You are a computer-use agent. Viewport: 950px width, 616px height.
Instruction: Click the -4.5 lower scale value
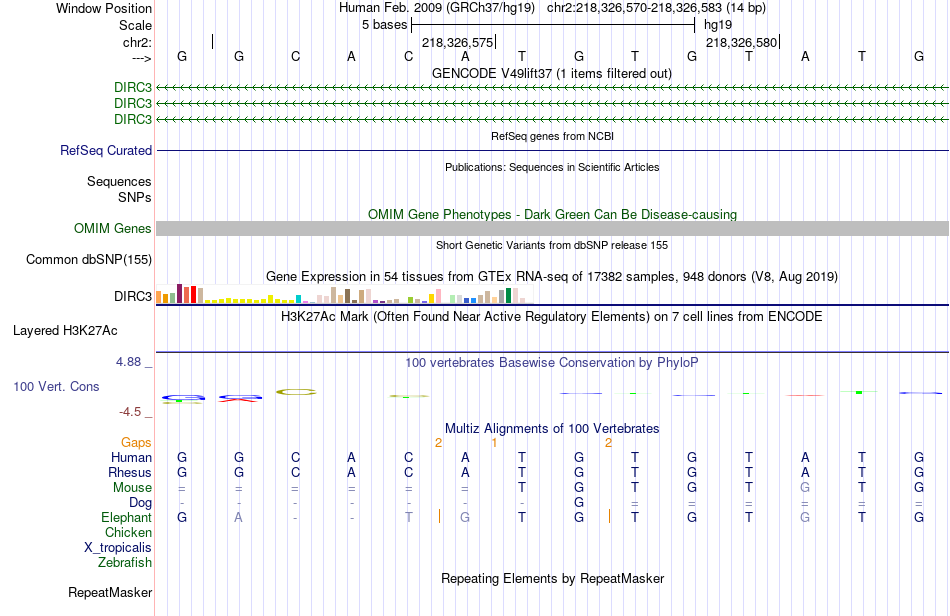point(130,412)
